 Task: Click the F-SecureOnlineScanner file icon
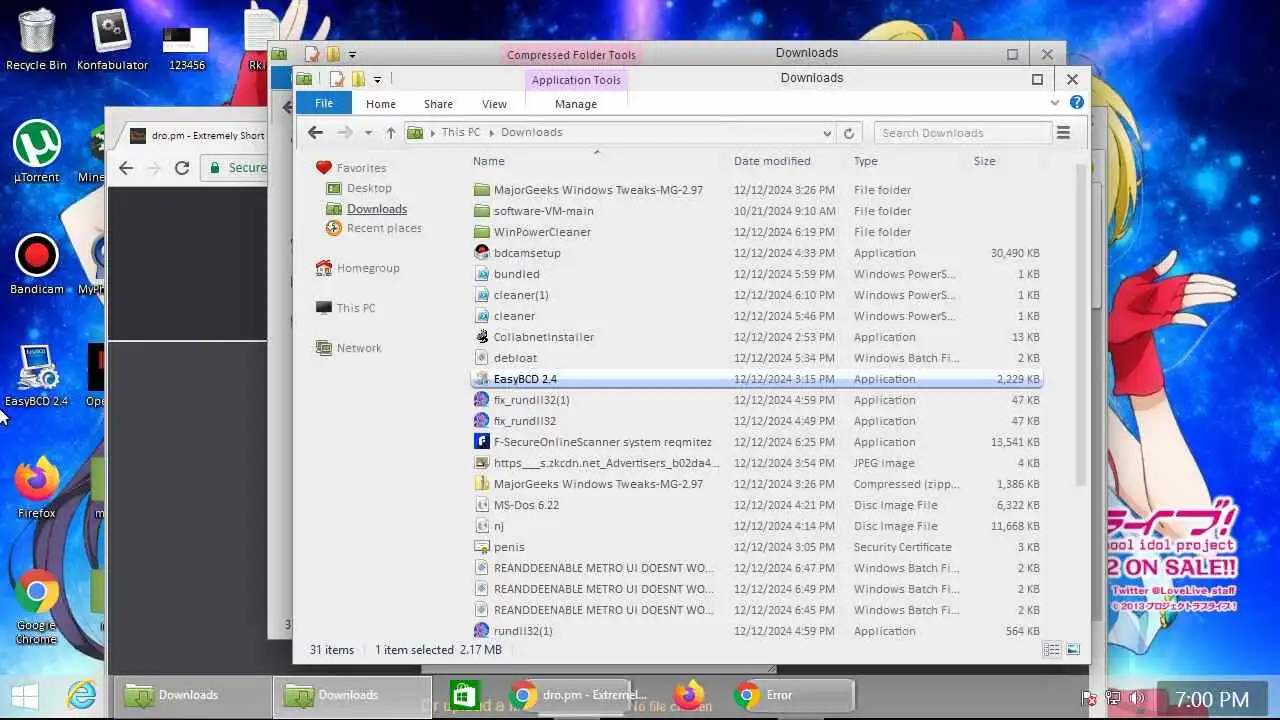482,442
